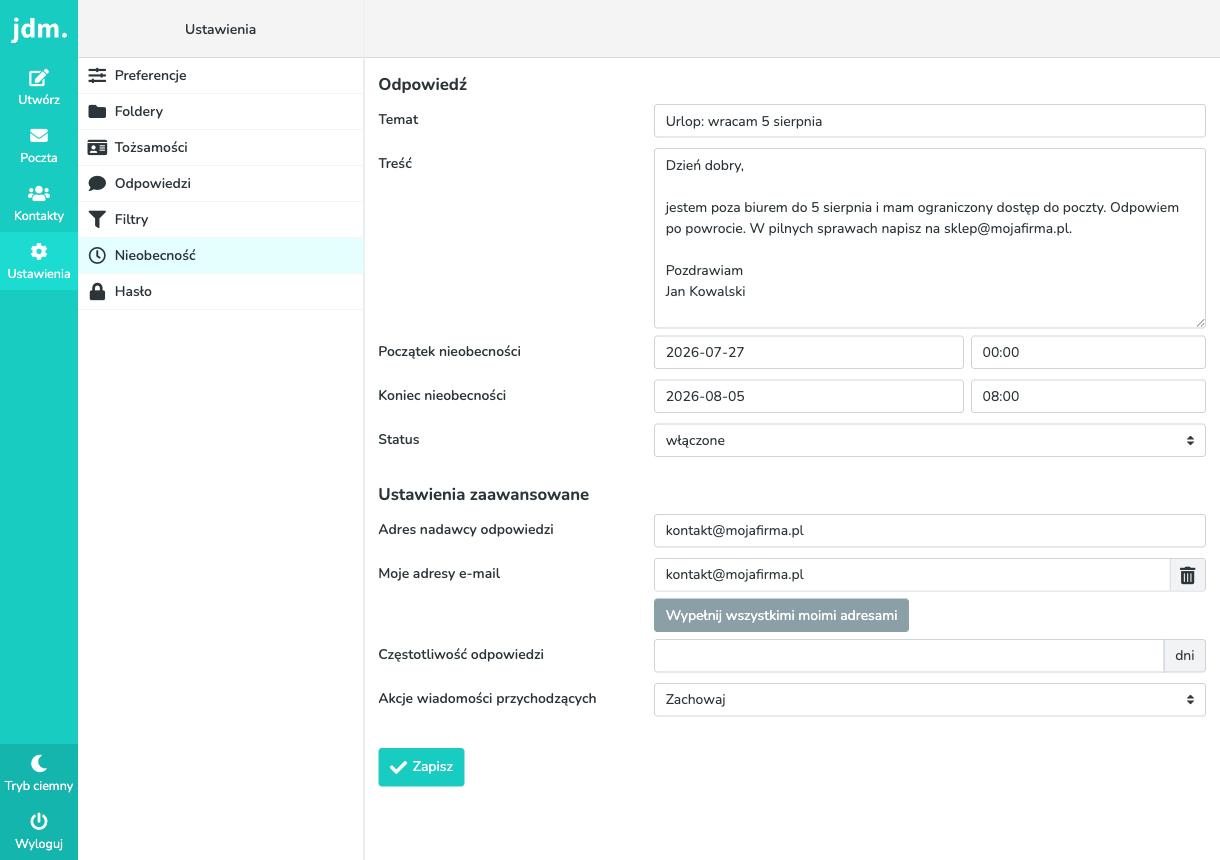Image resolution: width=1220 pixels, height=860 pixels.
Task: Click Wypełnij wszystkimi moimi adresami button
Action: (x=781, y=616)
